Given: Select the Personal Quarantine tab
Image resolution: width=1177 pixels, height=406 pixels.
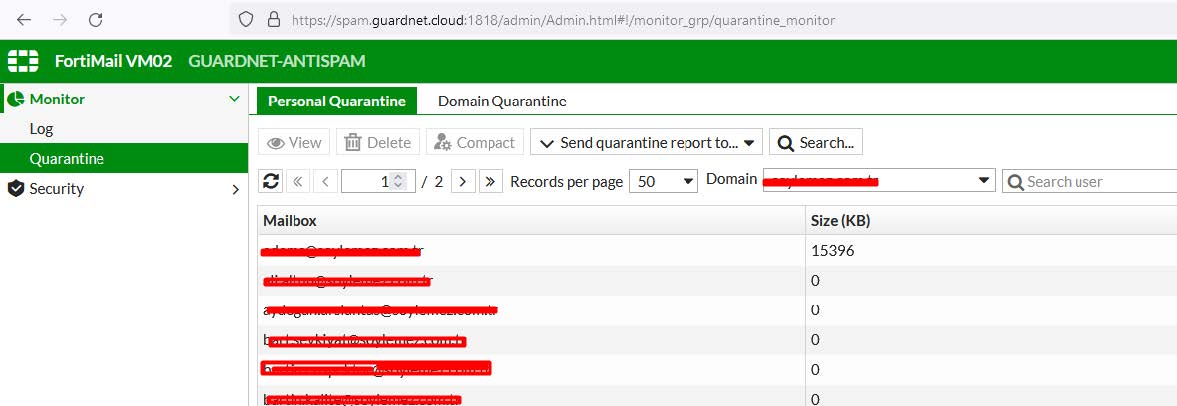Looking at the screenshot, I should point(336,101).
